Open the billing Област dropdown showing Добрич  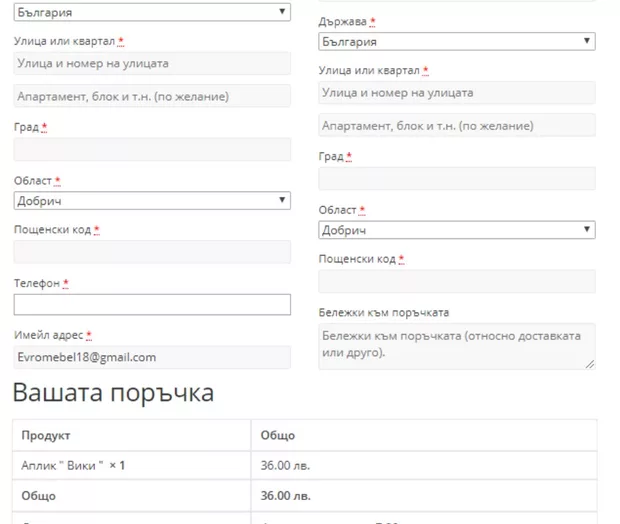click(151, 201)
